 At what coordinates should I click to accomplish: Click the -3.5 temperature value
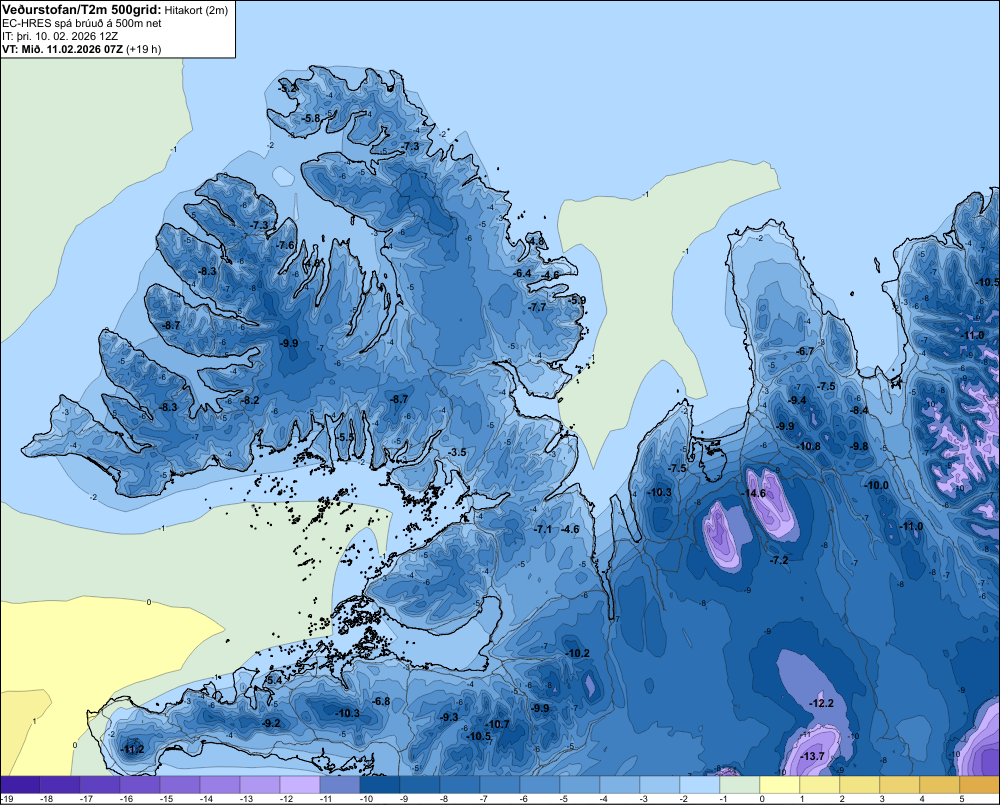click(457, 452)
